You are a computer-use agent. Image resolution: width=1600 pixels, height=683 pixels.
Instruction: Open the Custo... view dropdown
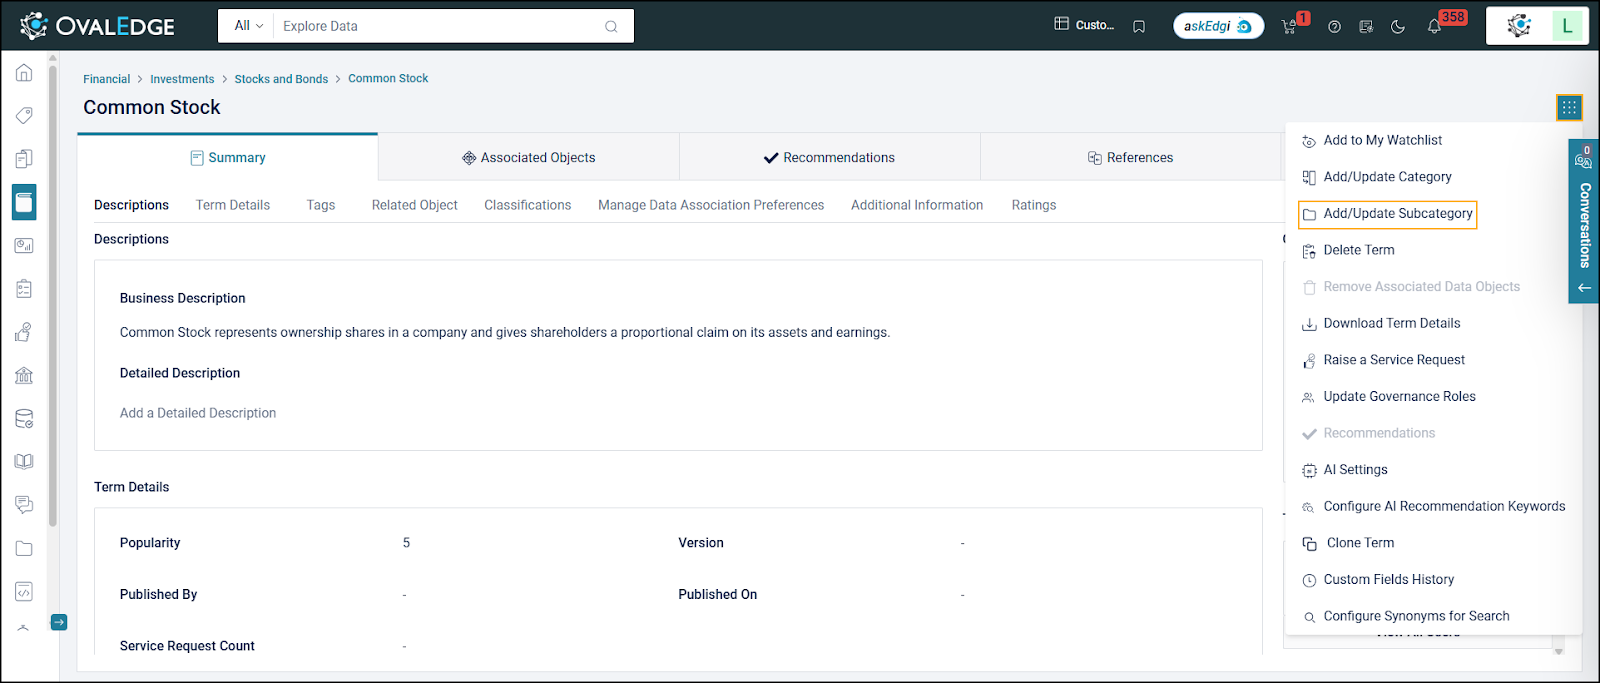point(1084,25)
